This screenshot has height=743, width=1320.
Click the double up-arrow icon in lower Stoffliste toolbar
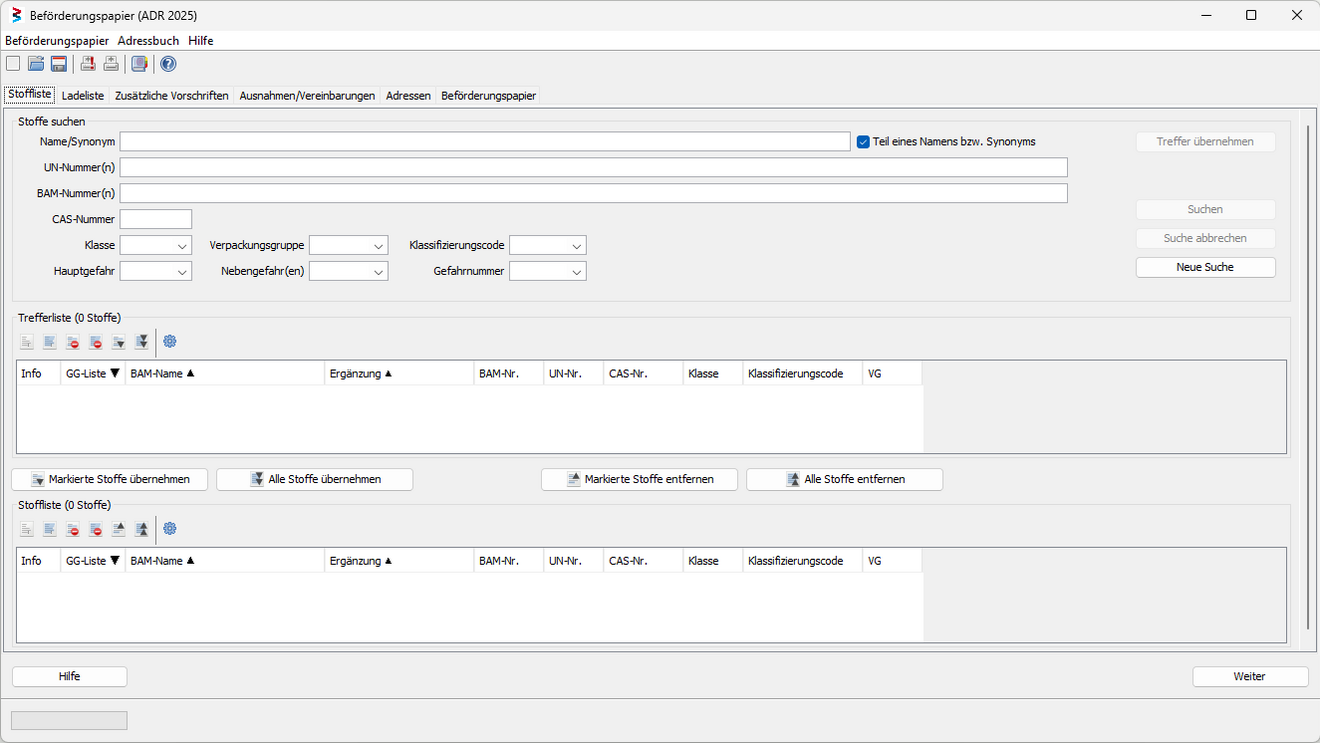(142, 529)
